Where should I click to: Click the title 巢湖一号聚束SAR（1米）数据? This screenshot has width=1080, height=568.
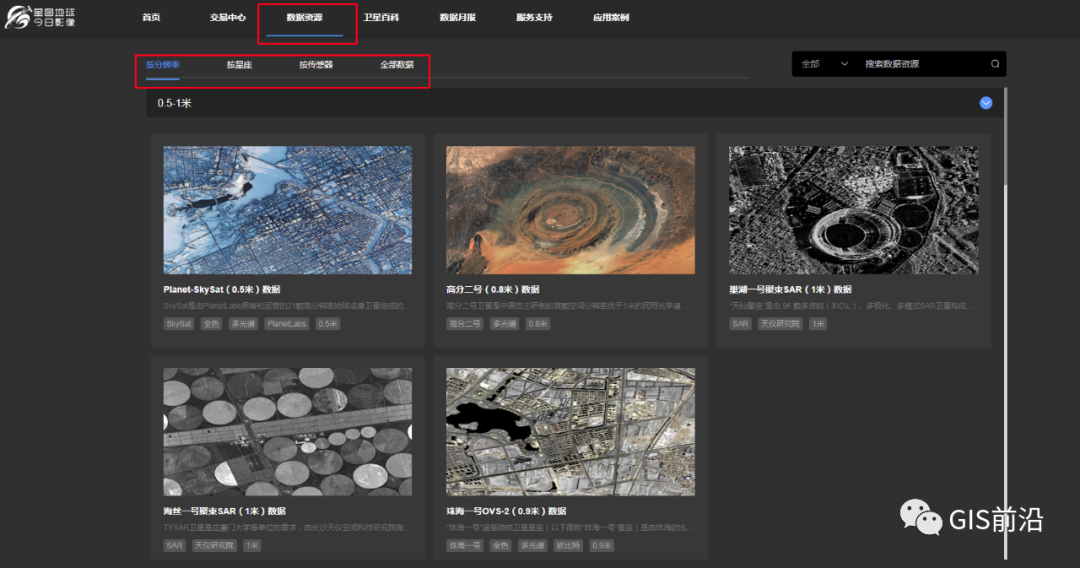(790, 289)
